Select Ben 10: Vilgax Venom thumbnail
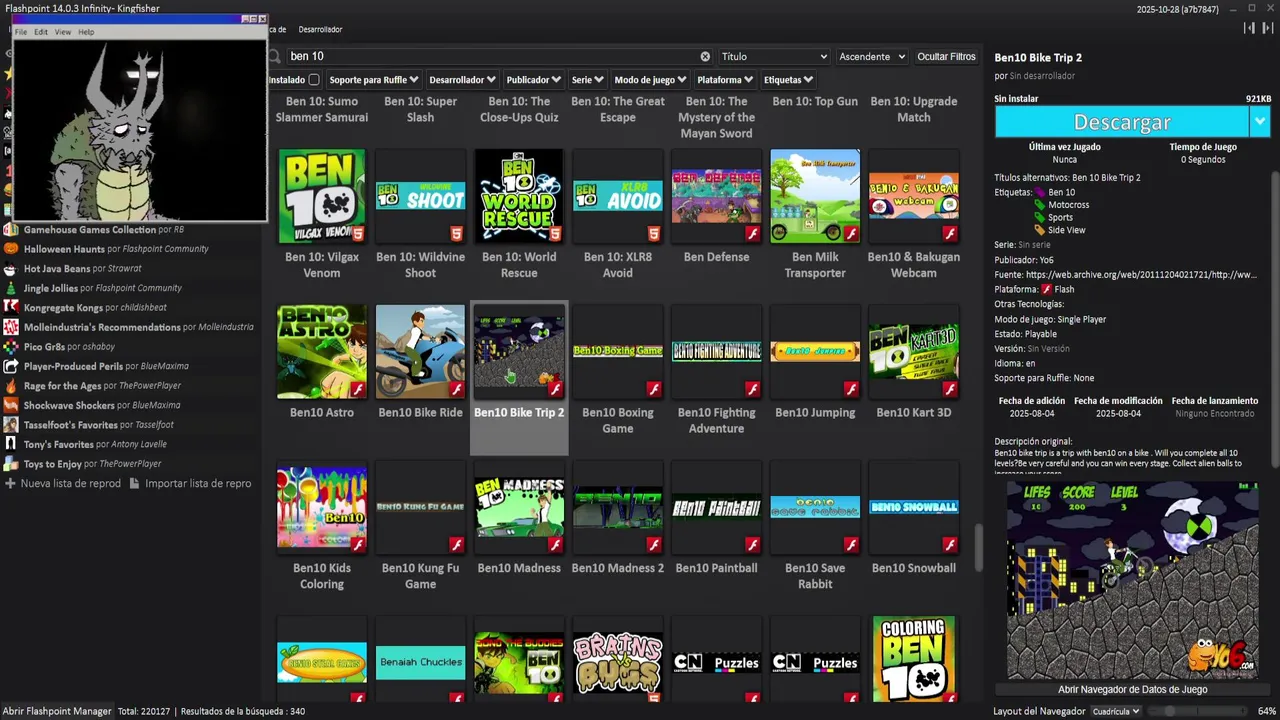 322,196
